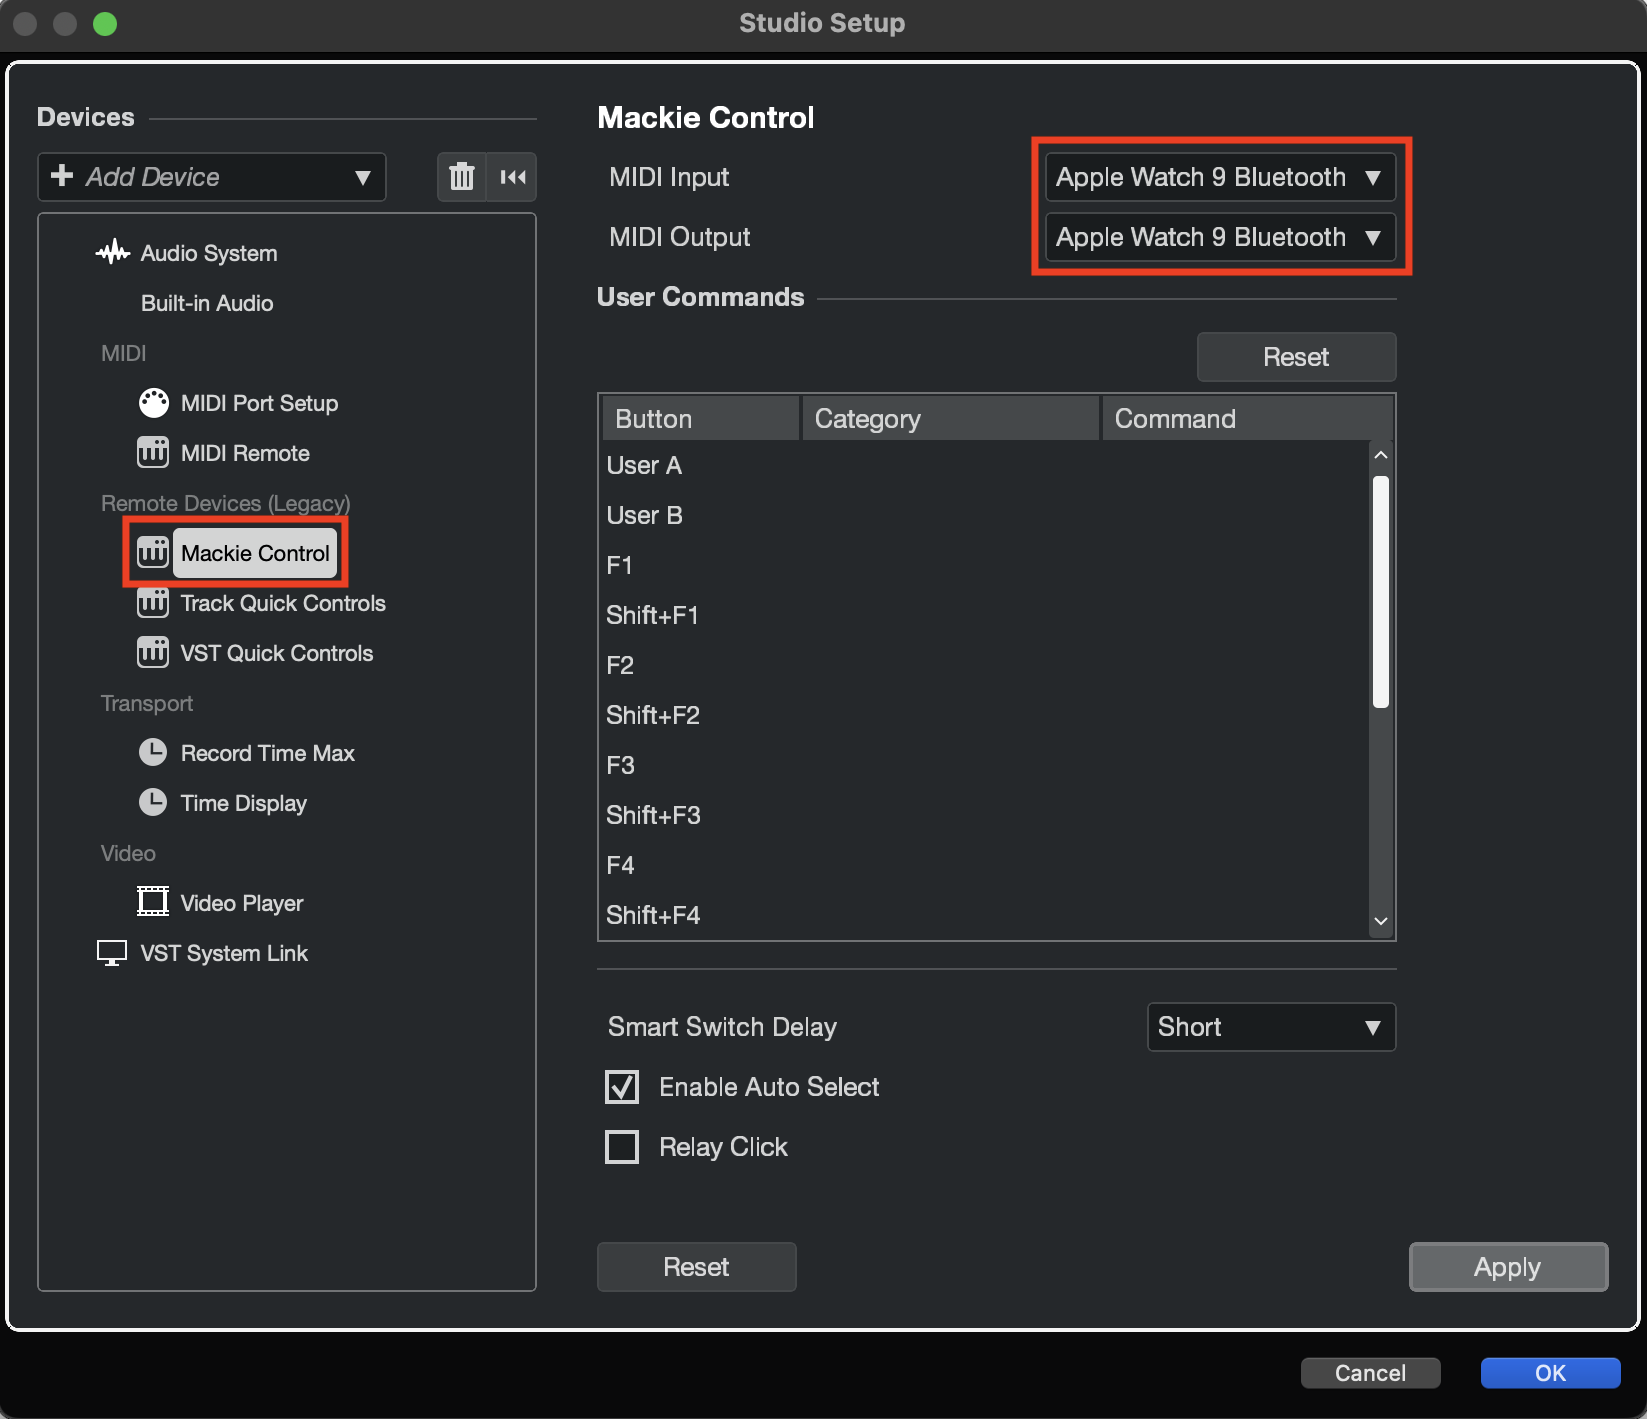Click the Button column header
The image size is (1647, 1419).
(x=700, y=419)
